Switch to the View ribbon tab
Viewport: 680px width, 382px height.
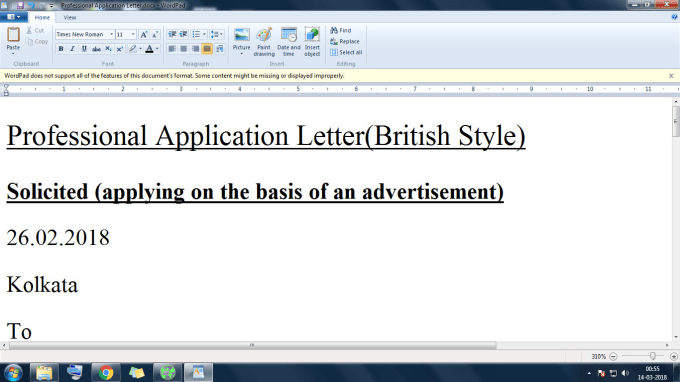(70, 17)
